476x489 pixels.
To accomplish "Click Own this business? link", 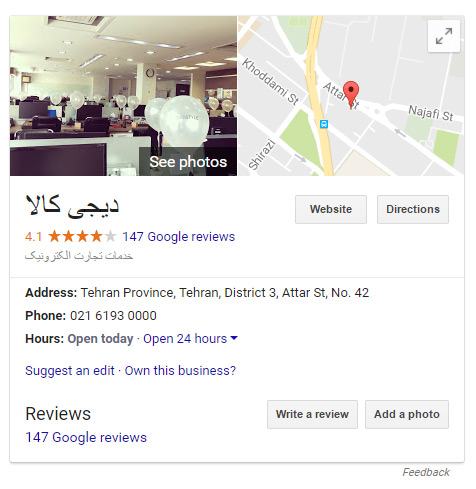I will click(180, 371).
